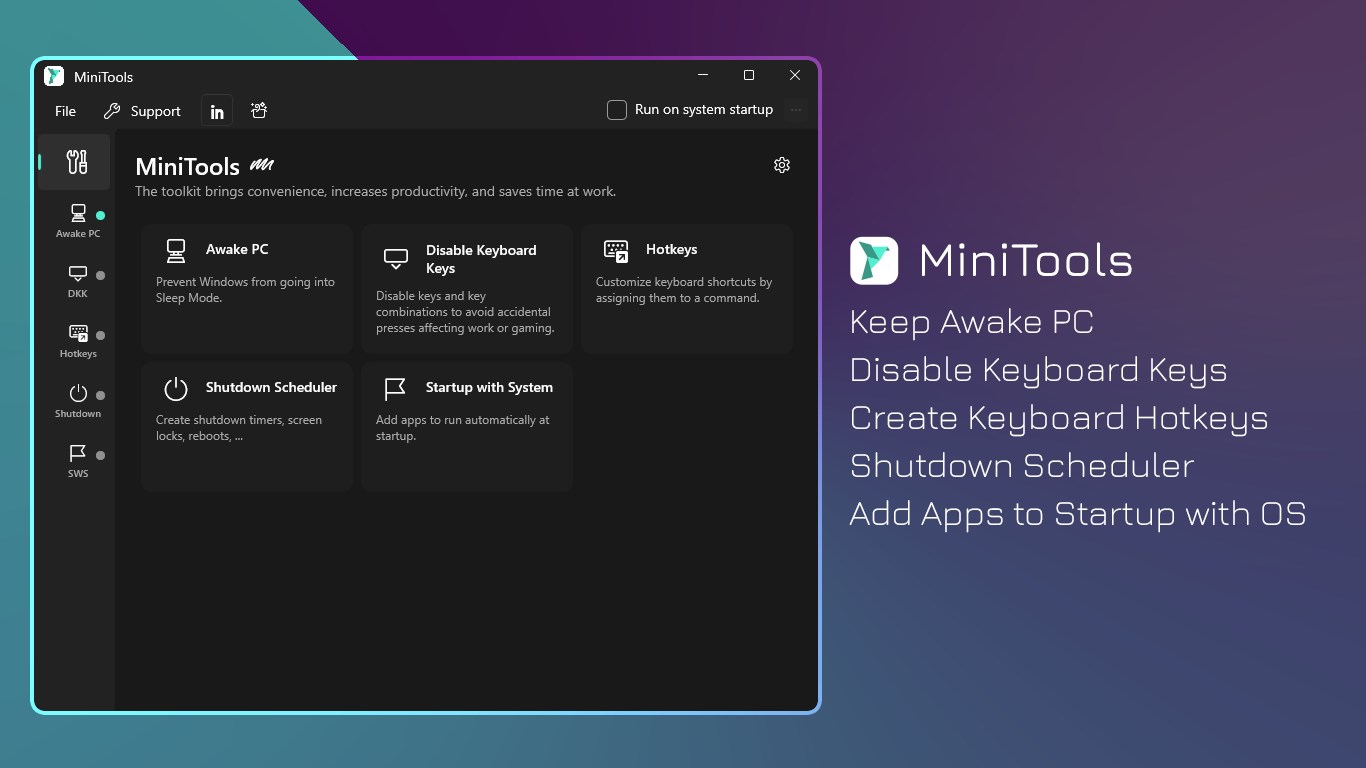This screenshot has width=1366, height=768.
Task: Click the AI sparkle icon in menu bar
Action: pos(259,111)
